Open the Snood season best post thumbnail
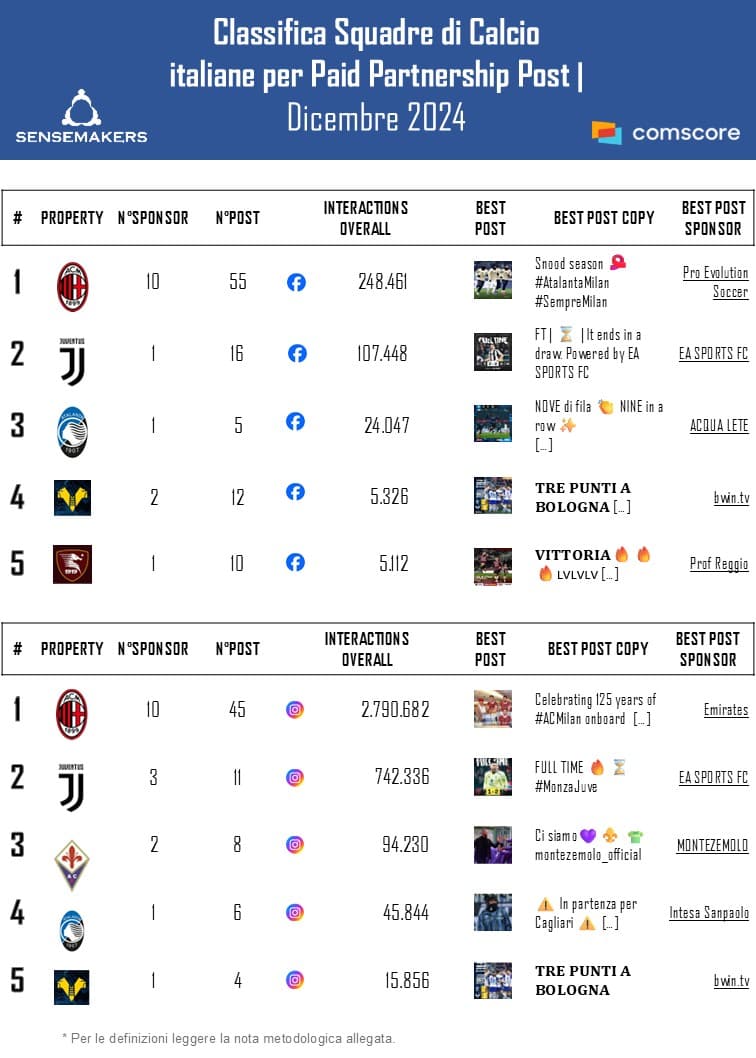756x1058 pixels. tap(493, 281)
